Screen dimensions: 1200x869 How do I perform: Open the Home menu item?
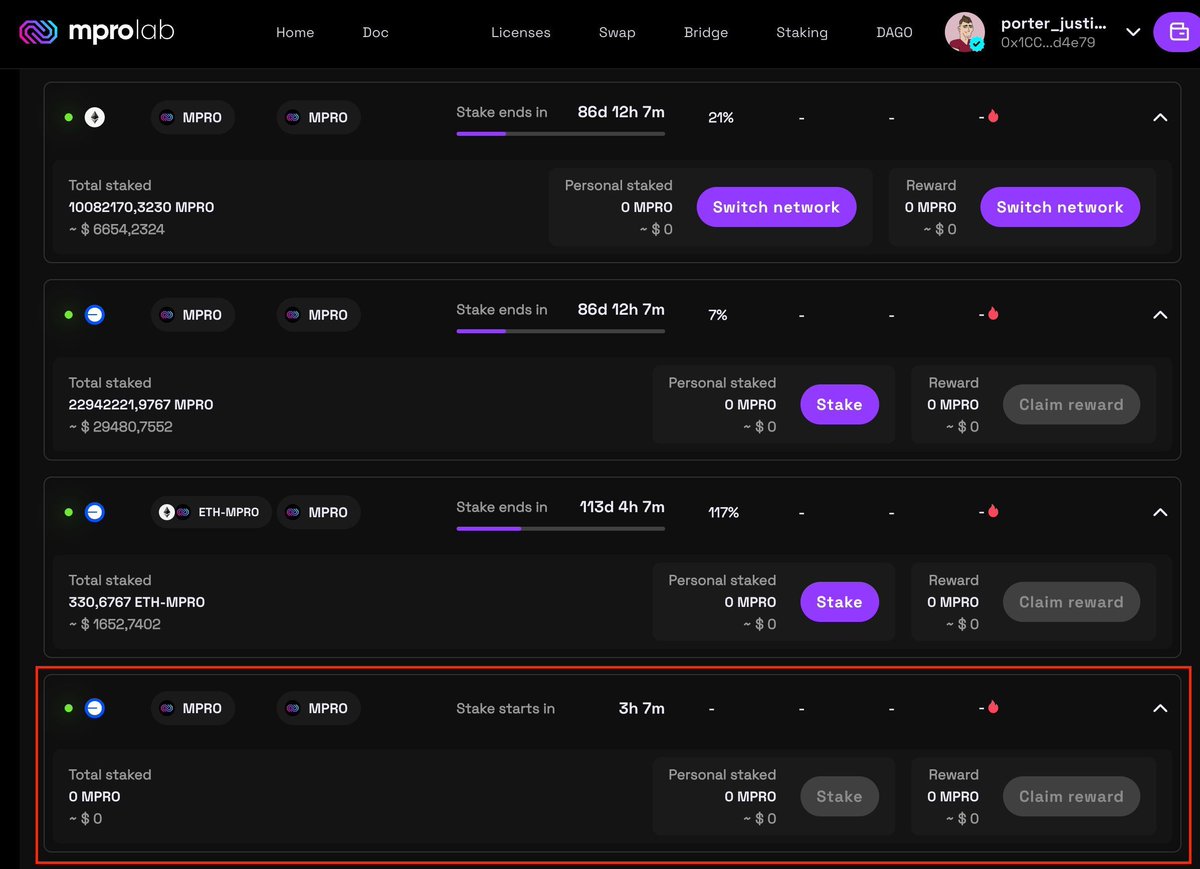click(x=295, y=32)
